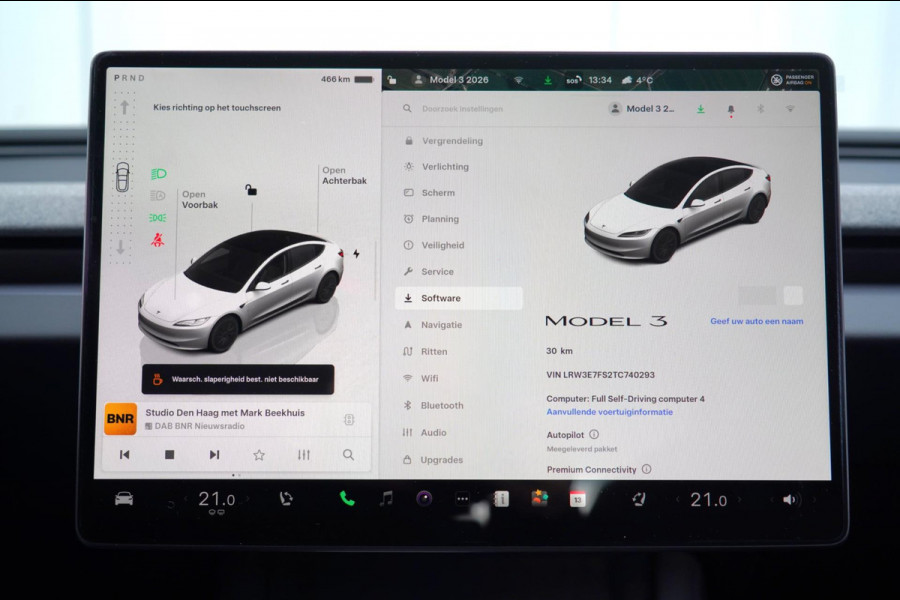Select the fog light icon on left panel
Screen dimensions: 900x600
pos(158,218)
